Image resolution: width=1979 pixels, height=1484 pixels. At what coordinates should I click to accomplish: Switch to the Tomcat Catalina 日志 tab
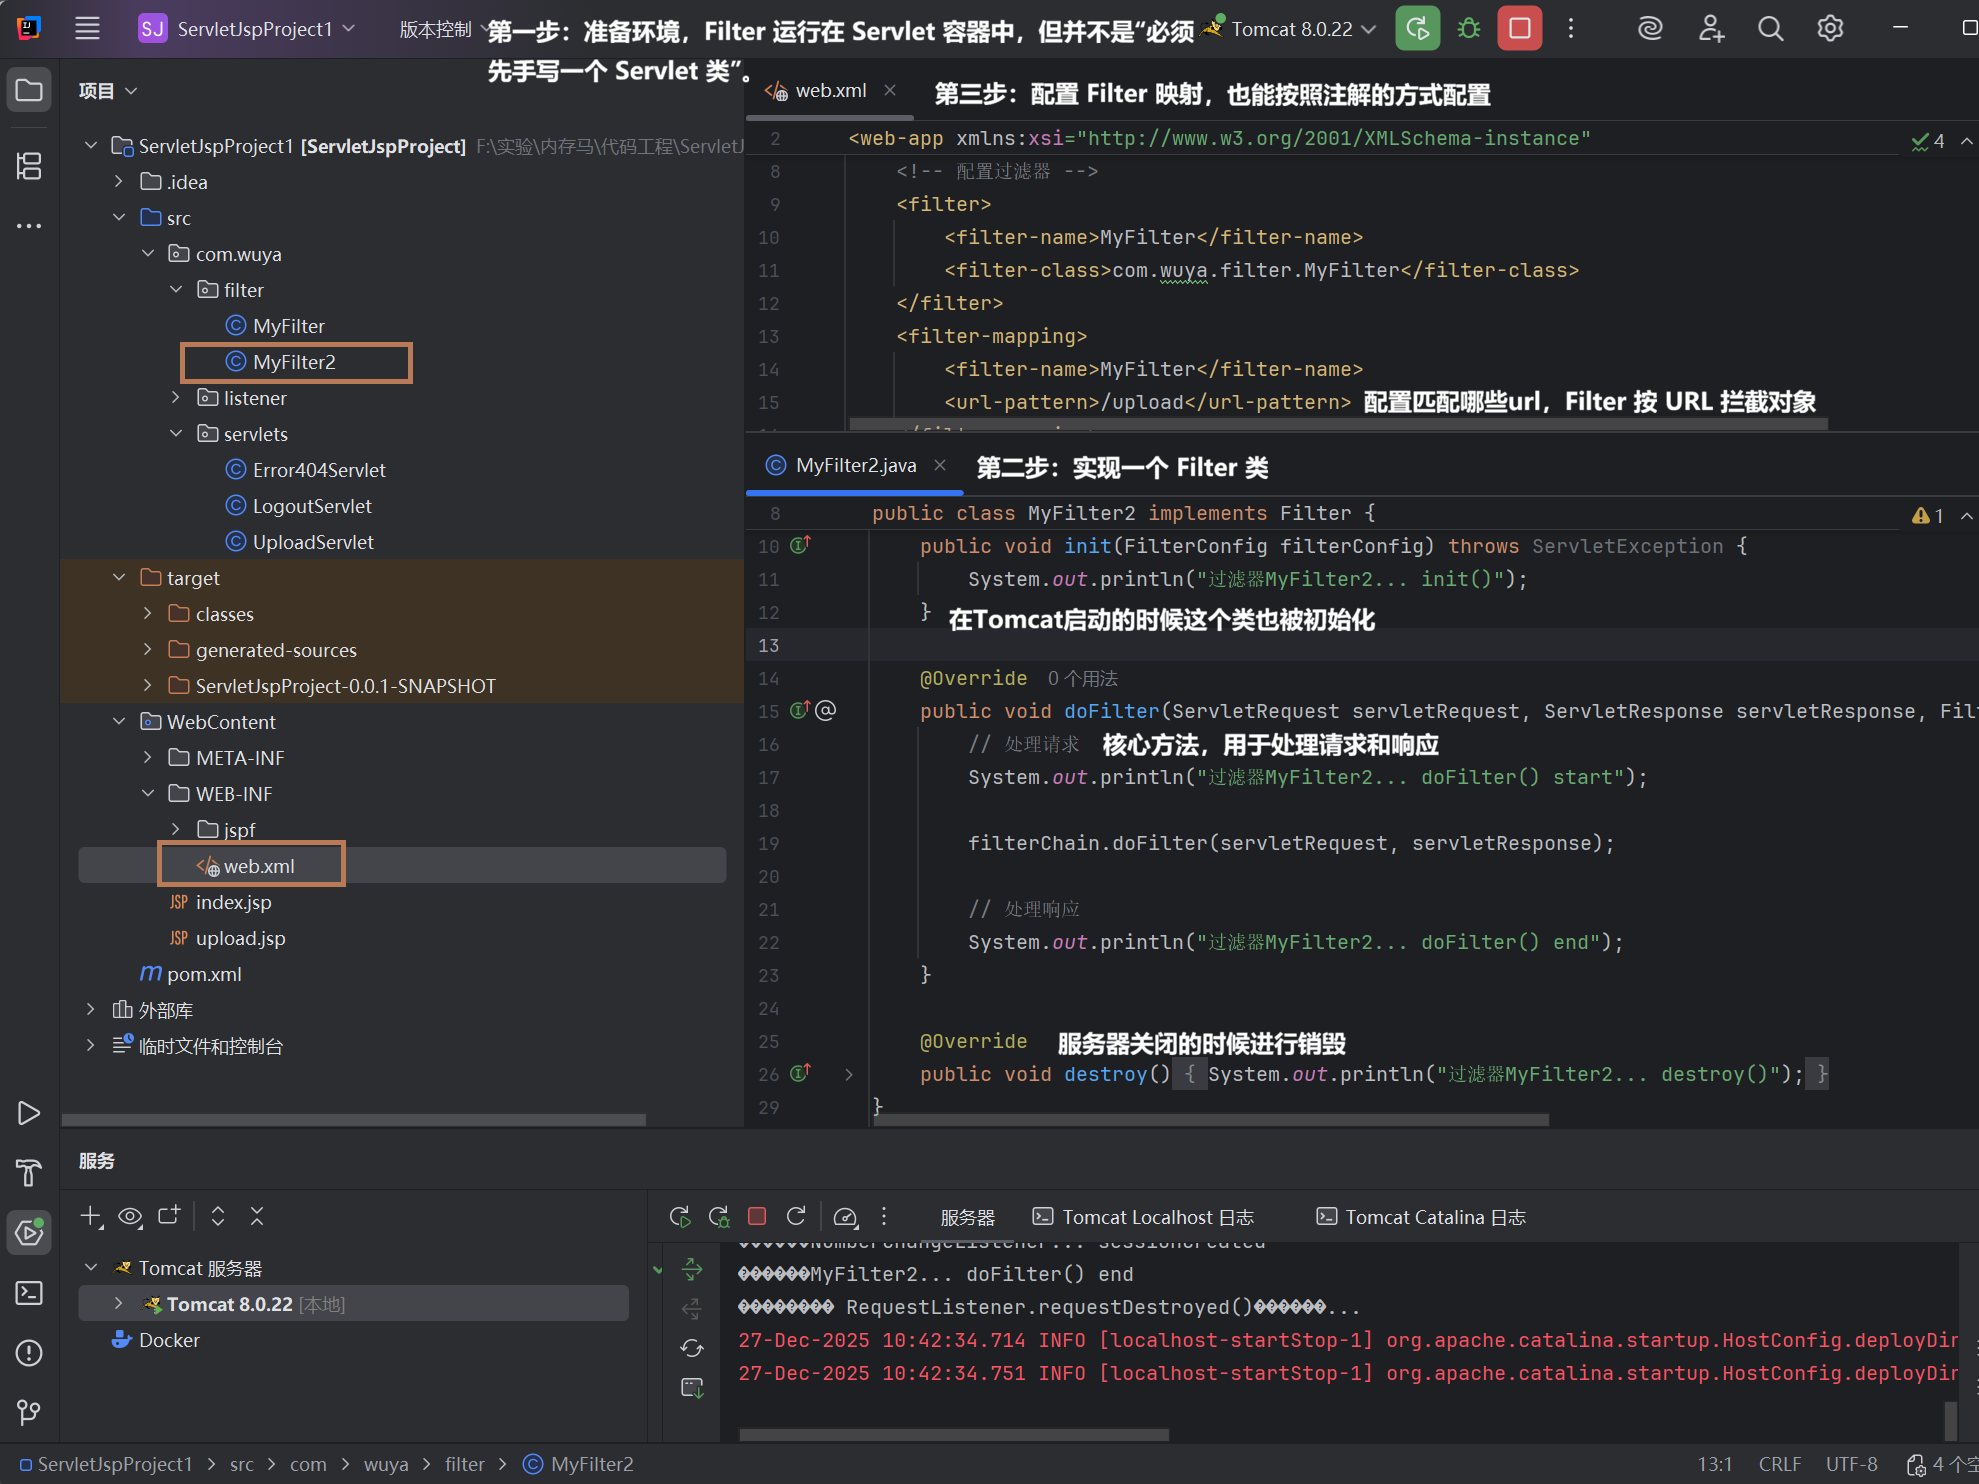pyautogui.click(x=1421, y=1217)
